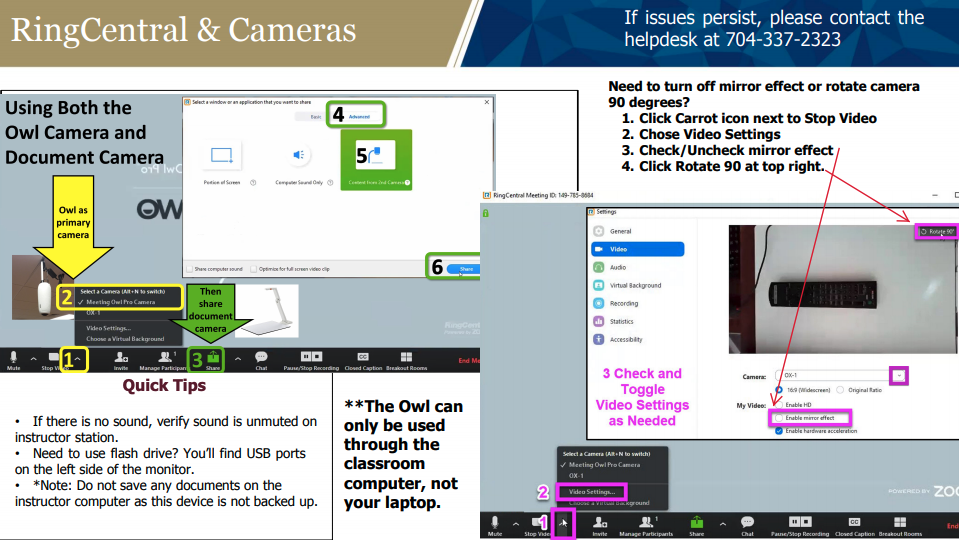This screenshot has height=540, width=959.
Task: Switch to Advanced tab in share dialog
Action: [x=359, y=116]
